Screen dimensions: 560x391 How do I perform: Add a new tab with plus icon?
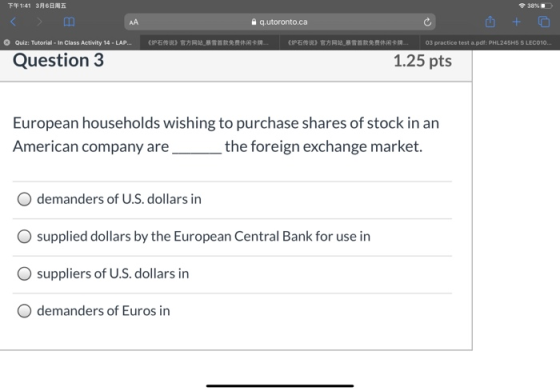coord(516,22)
